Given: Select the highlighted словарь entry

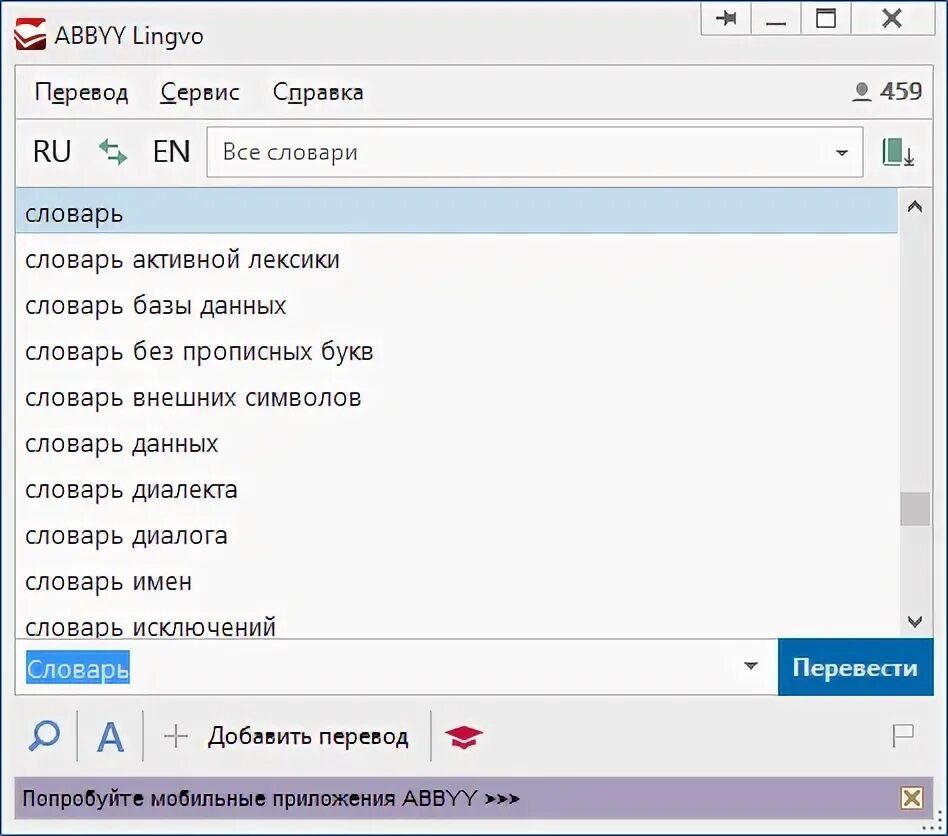Looking at the screenshot, I should coord(457,213).
